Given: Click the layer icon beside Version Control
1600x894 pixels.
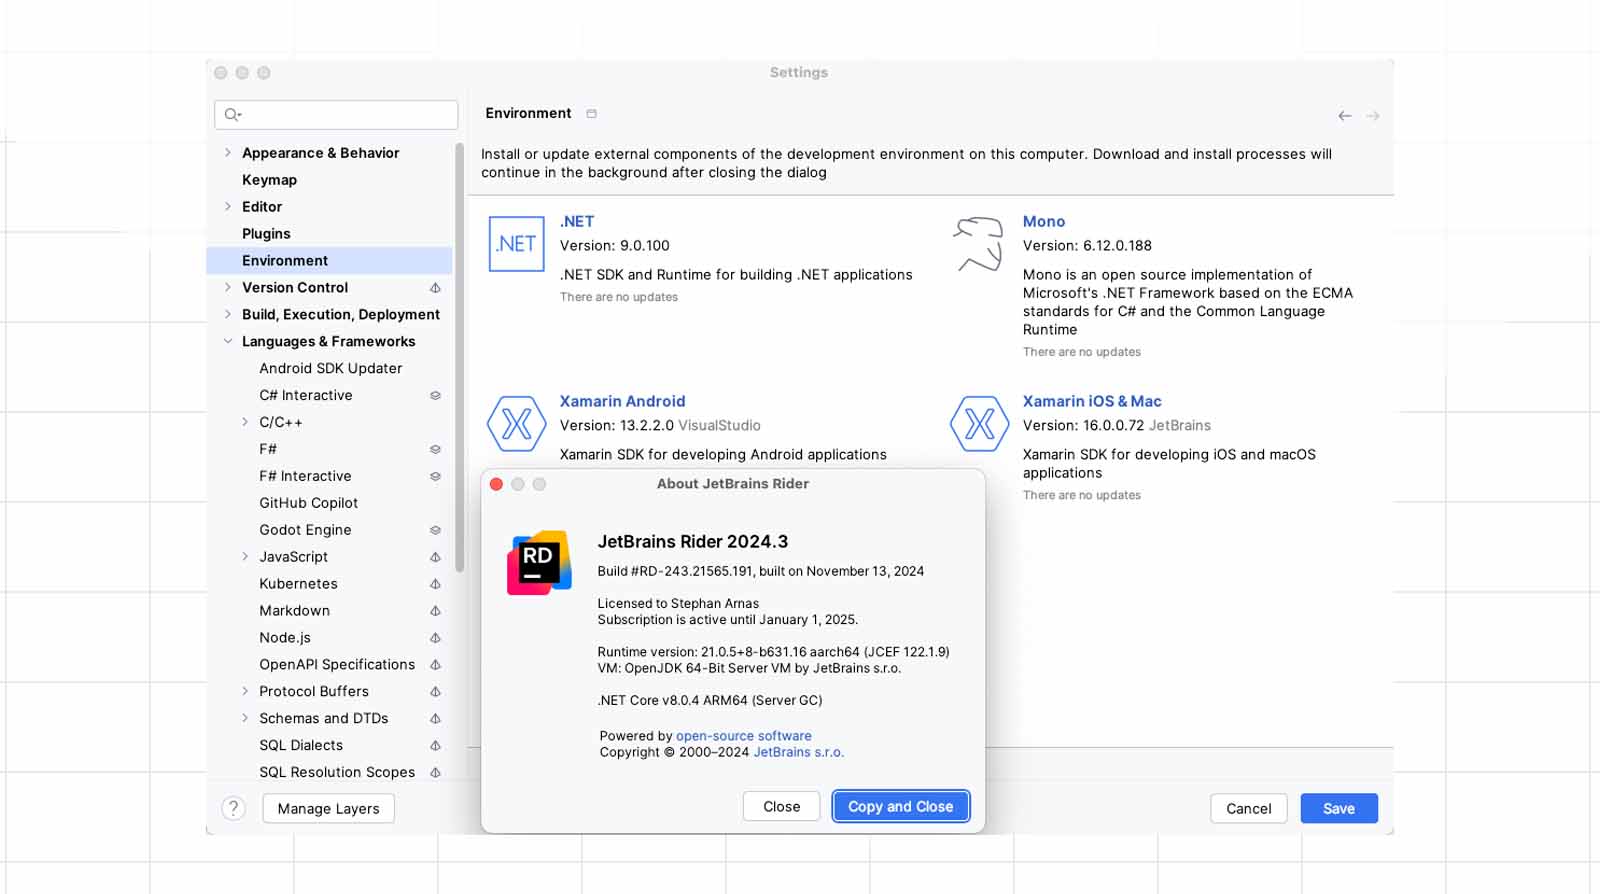Looking at the screenshot, I should click(435, 288).
